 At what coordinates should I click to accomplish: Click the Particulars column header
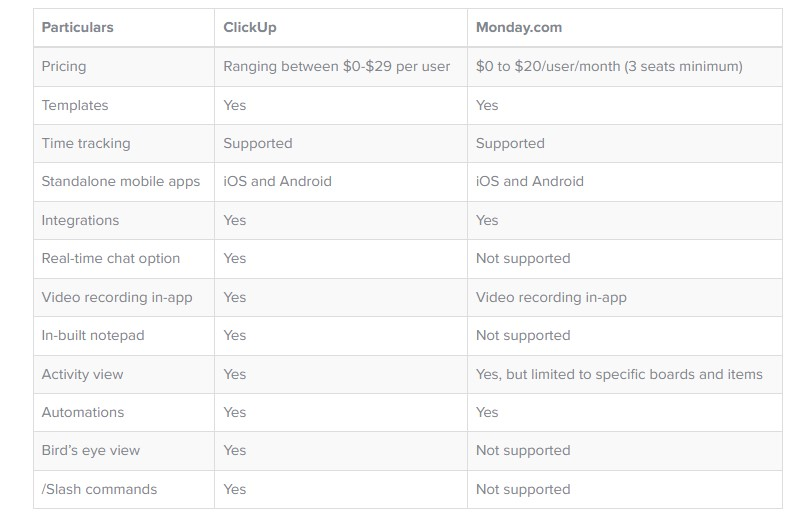click(x=77, y=27)
